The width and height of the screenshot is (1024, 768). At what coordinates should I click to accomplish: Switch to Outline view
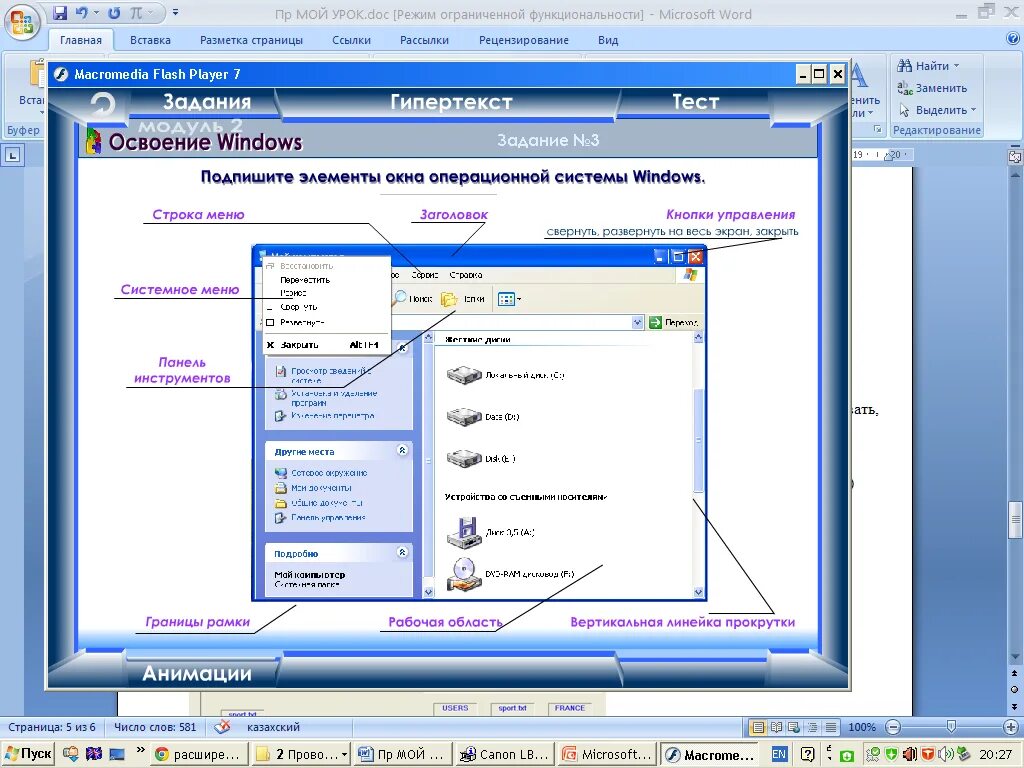coord(812,727)
